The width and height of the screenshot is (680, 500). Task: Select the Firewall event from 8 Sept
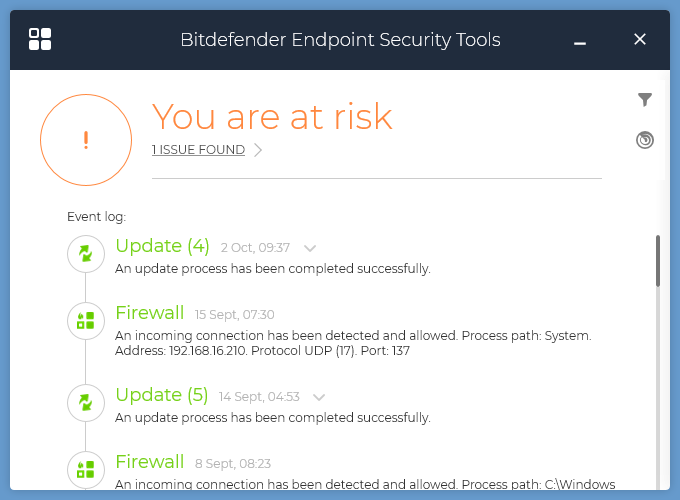click(x=150, y=461)
